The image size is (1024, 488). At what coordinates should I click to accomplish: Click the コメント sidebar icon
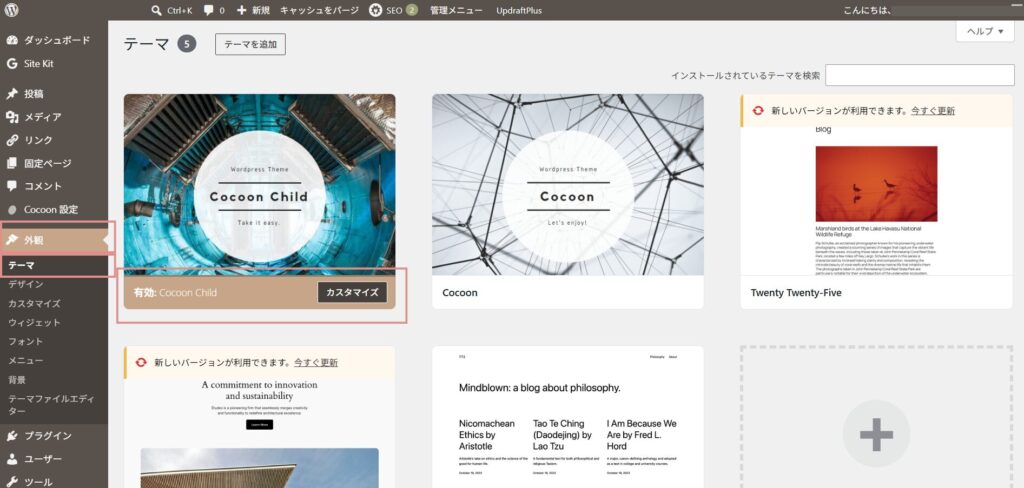[12, 186]
